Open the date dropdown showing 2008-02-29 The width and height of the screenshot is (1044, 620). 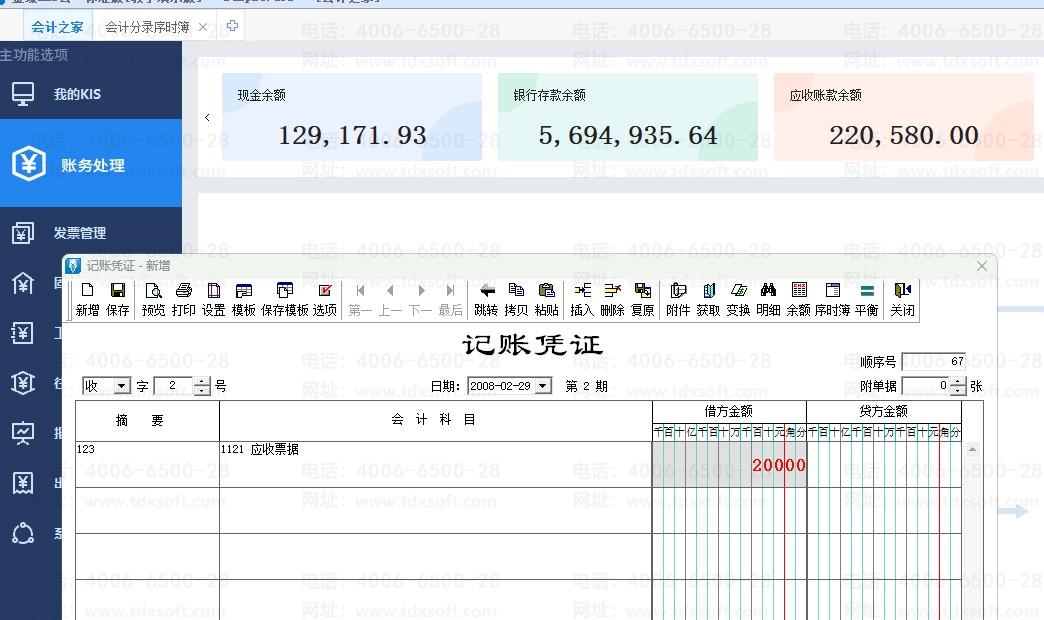click(x=543, y=386)
